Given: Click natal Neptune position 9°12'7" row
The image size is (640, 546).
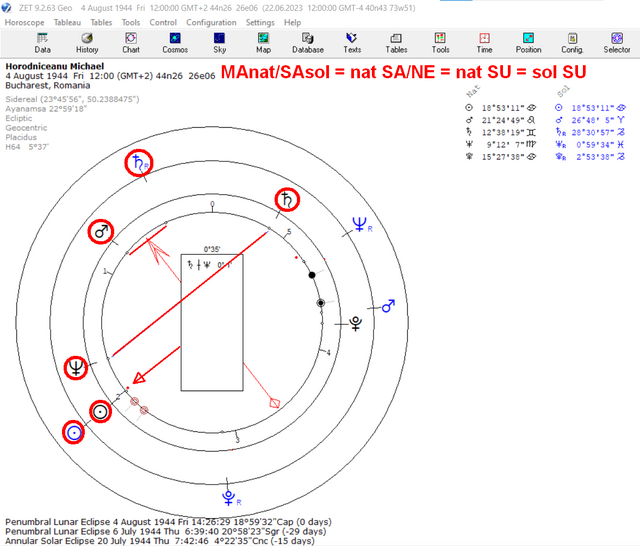Looking at the screenshot, I should pos(501,144).
